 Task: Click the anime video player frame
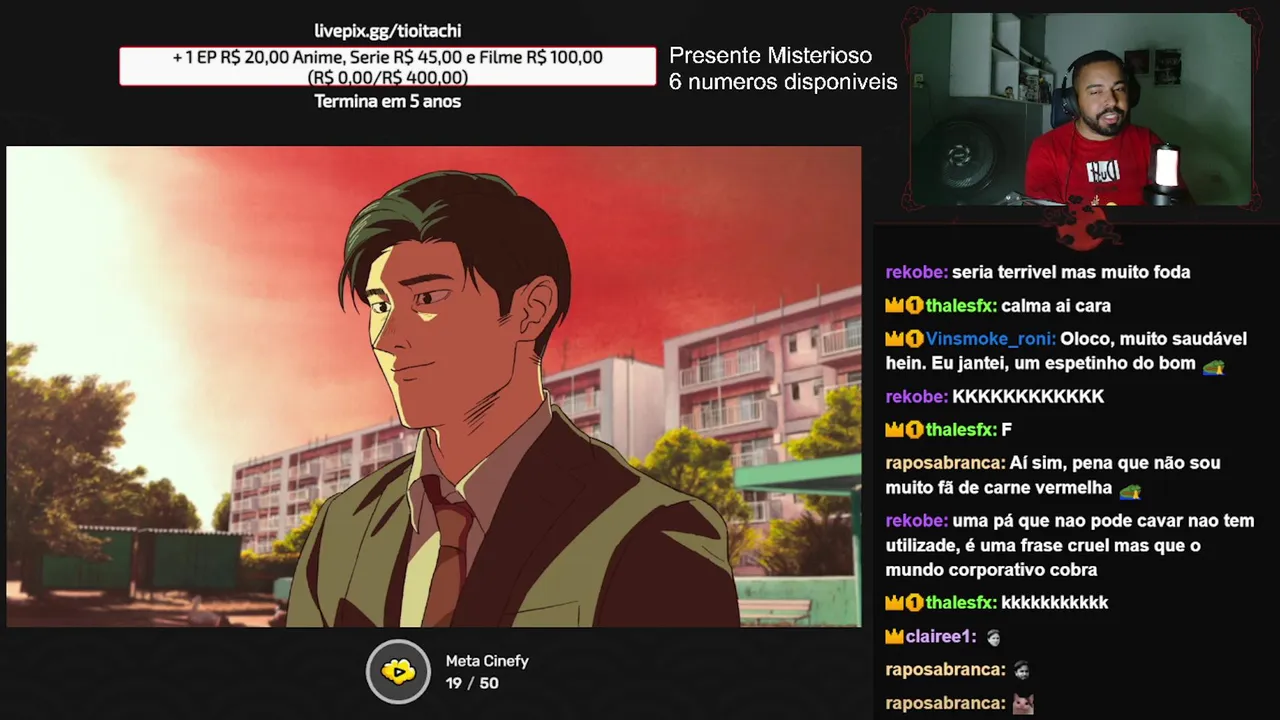pyautogui.click(x=434, y=387)
